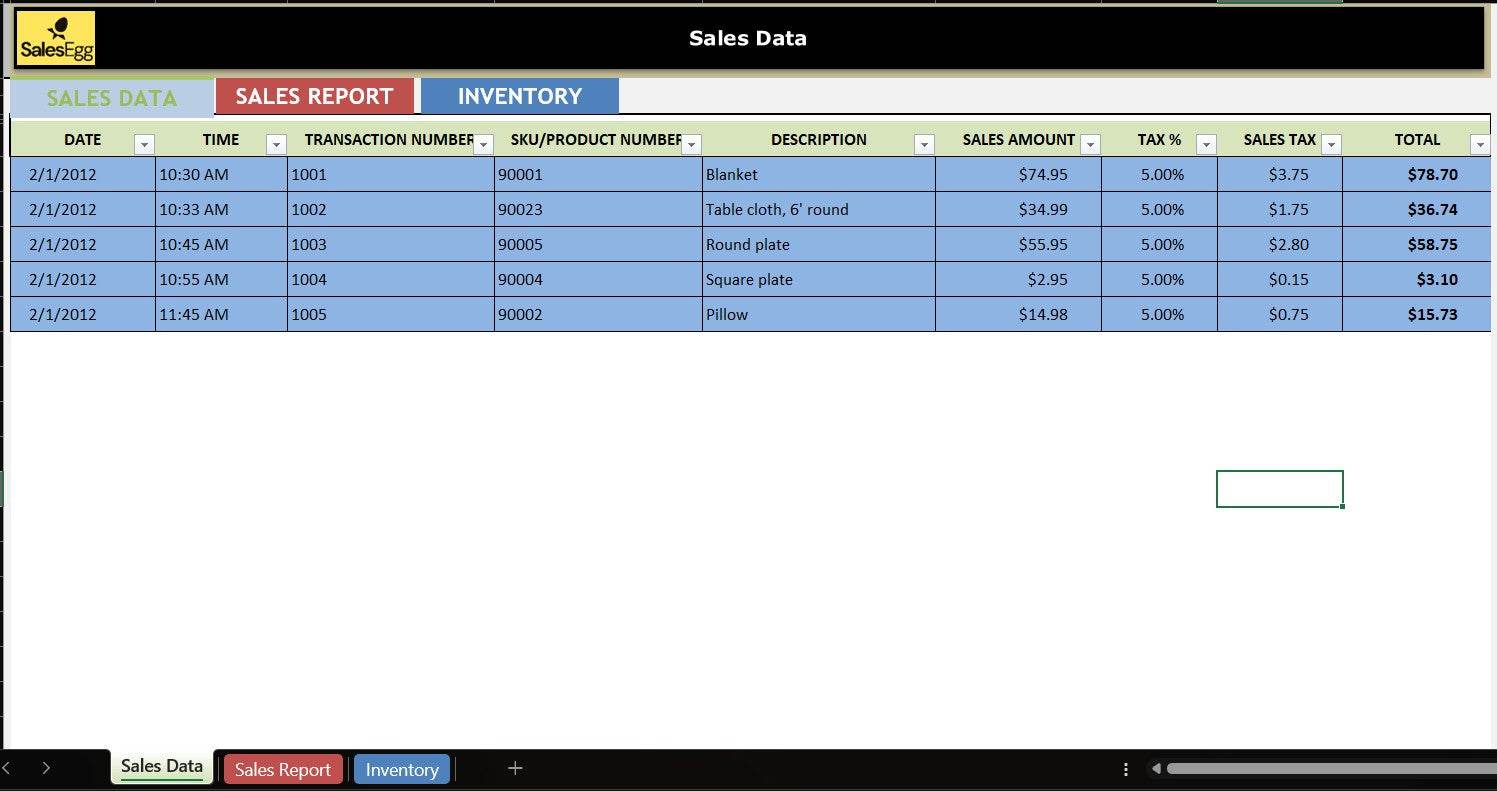This screenshot has width=1497, height=791.
Task: Click the blue INVENTORY navigation button
Action: click(519, 97)
